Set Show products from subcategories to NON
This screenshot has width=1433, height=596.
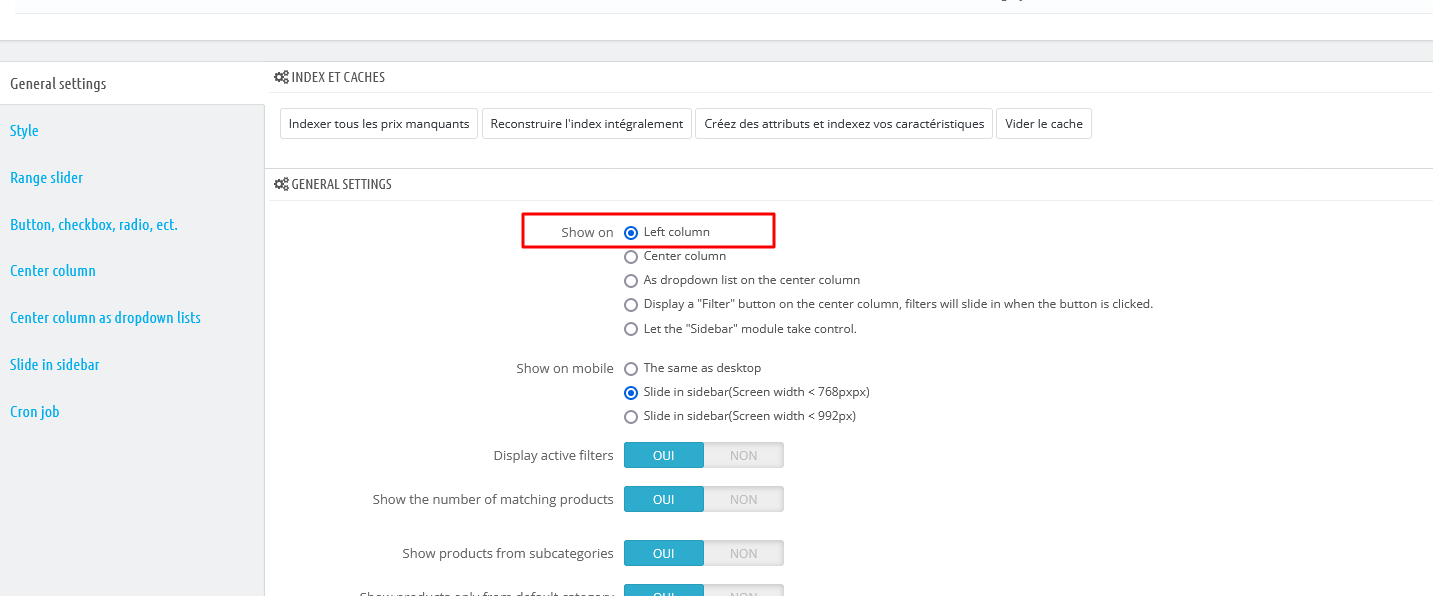[743, 553]
